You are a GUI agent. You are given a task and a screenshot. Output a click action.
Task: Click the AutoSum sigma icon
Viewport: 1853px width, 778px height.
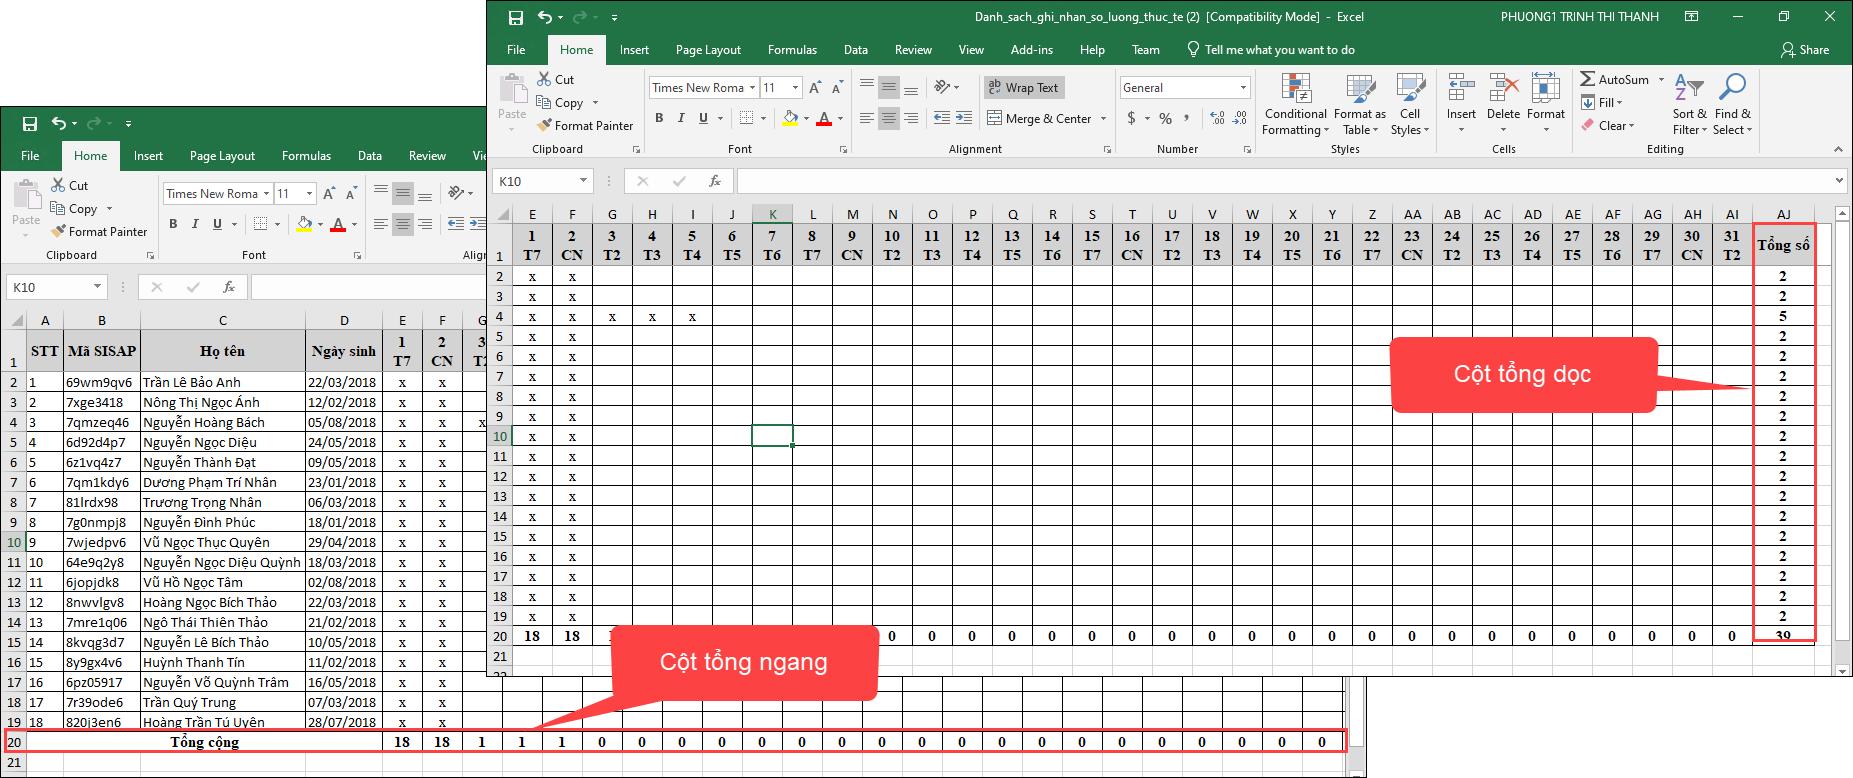1587,79
